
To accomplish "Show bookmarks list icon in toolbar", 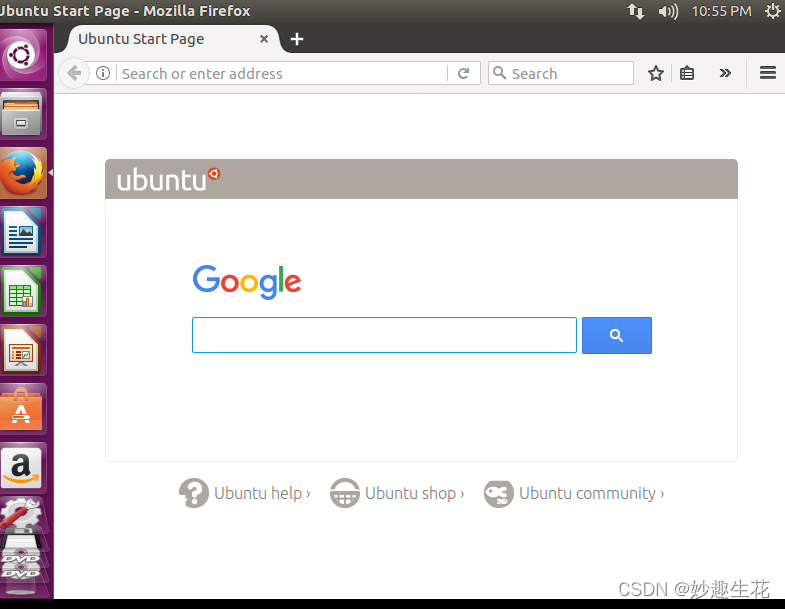I will 687,74.
